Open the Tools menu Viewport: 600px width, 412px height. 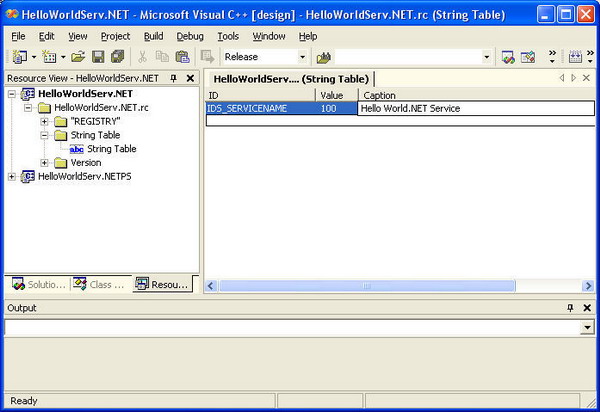228,36
